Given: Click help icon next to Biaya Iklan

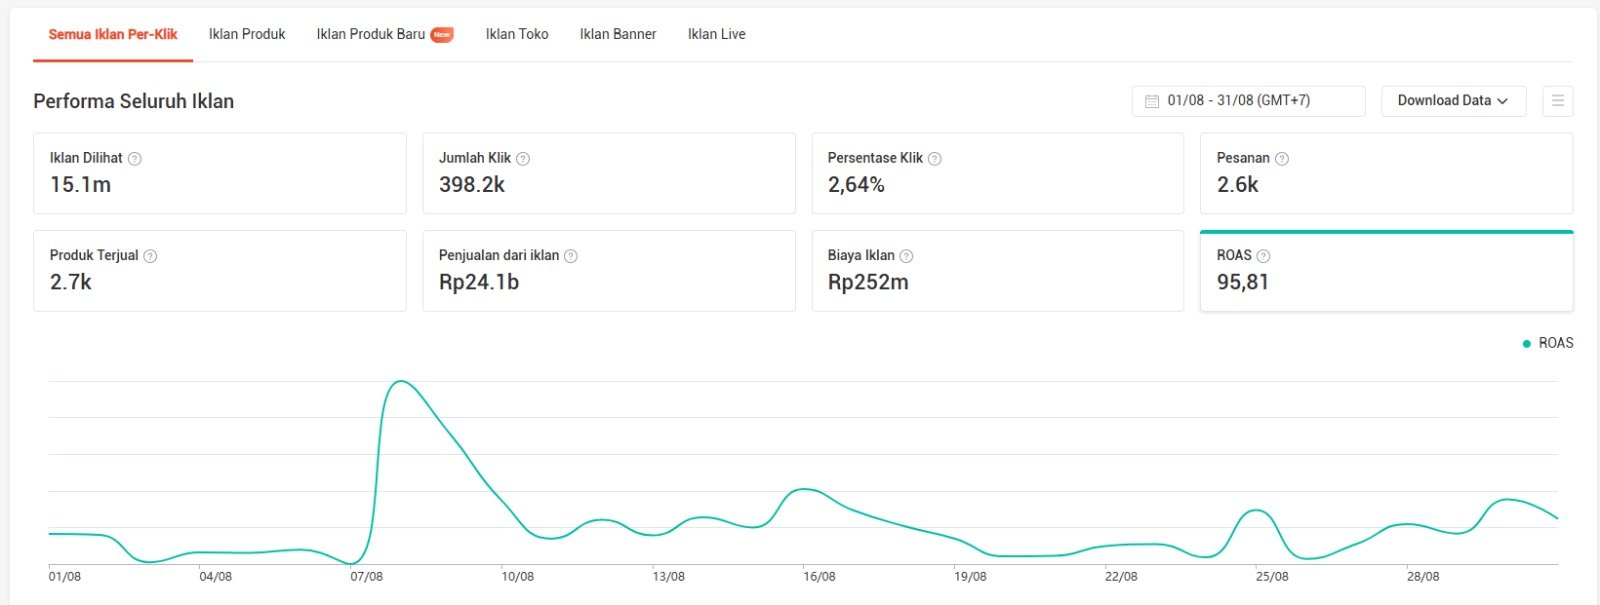Looking at the screenshot, I should point(906,256).
